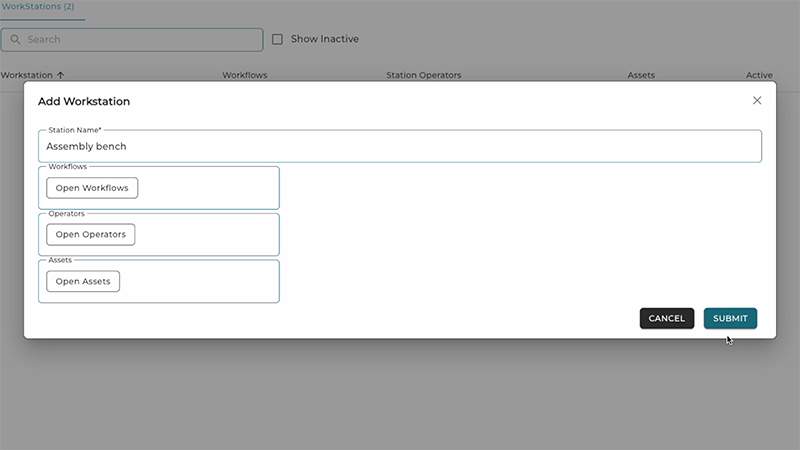Viewport: 800px width, 450px height.
Task: Click the Operators section legend label
Action: tap(66, 213)
